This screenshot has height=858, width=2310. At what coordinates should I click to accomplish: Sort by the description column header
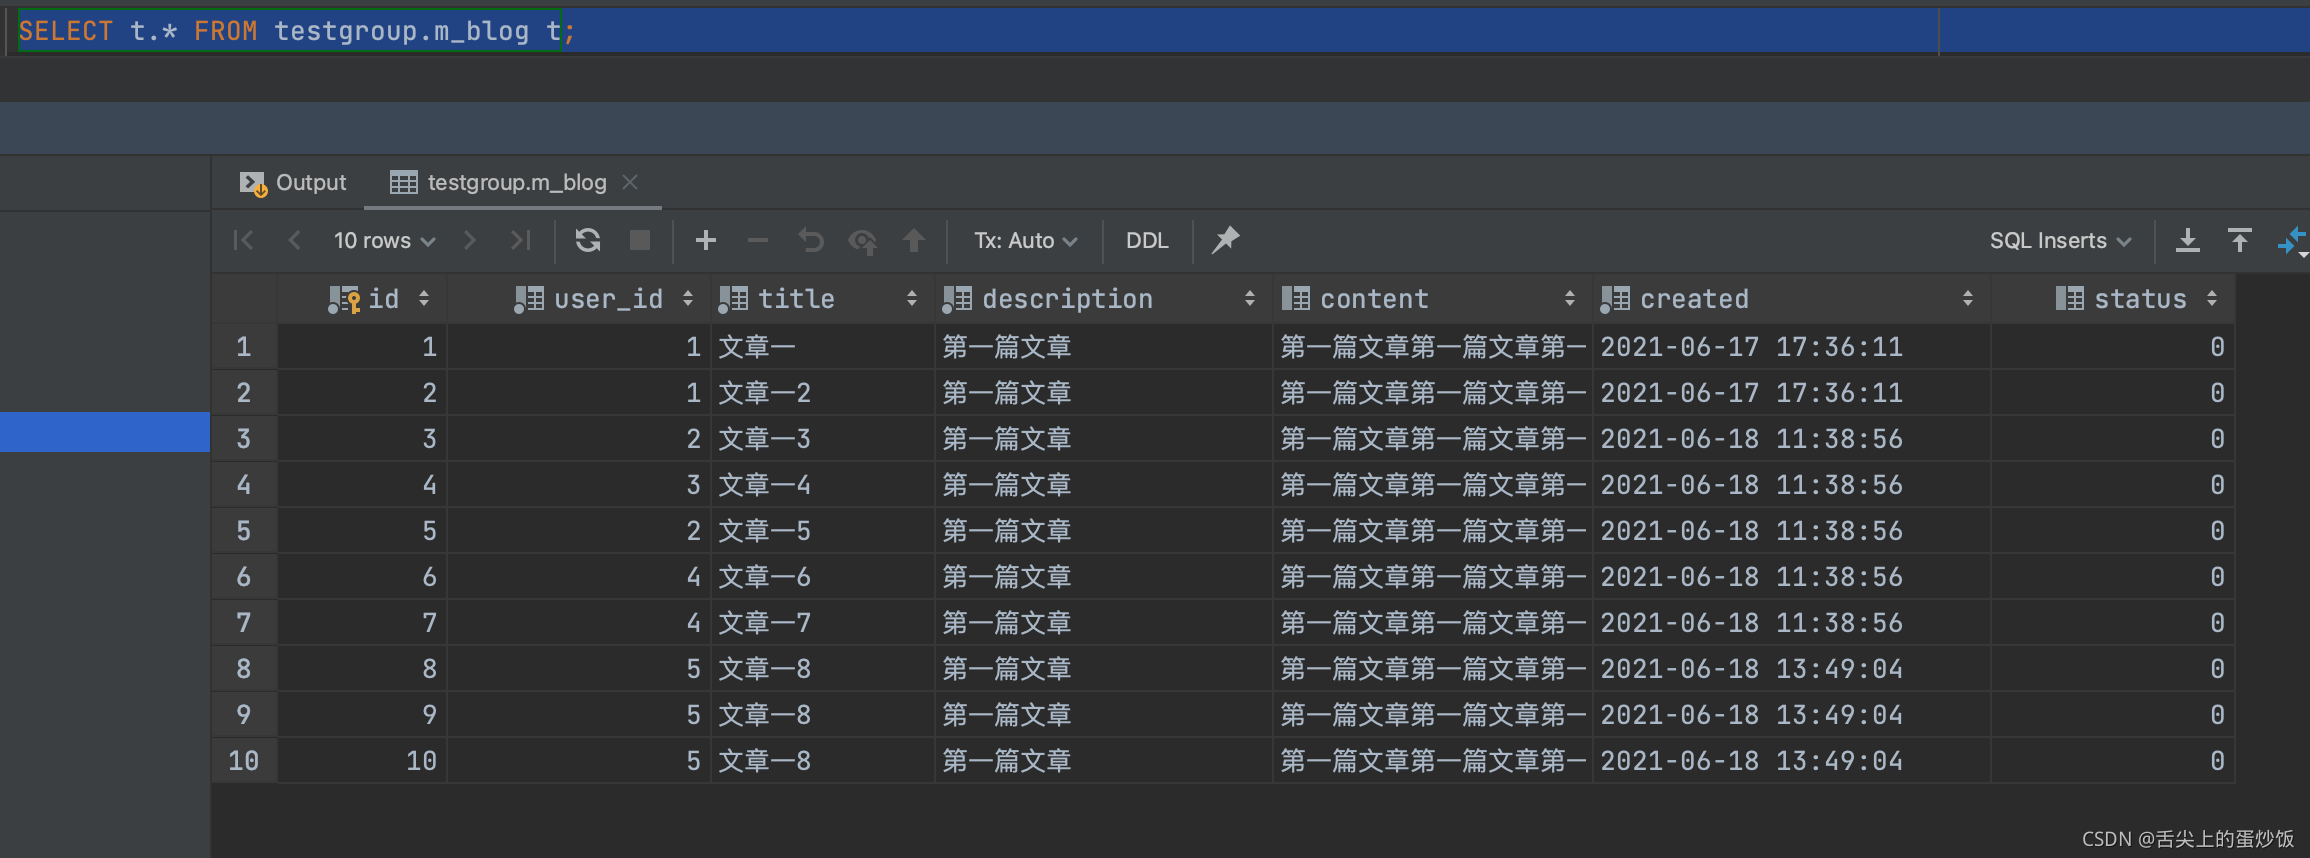[1104, 299]
